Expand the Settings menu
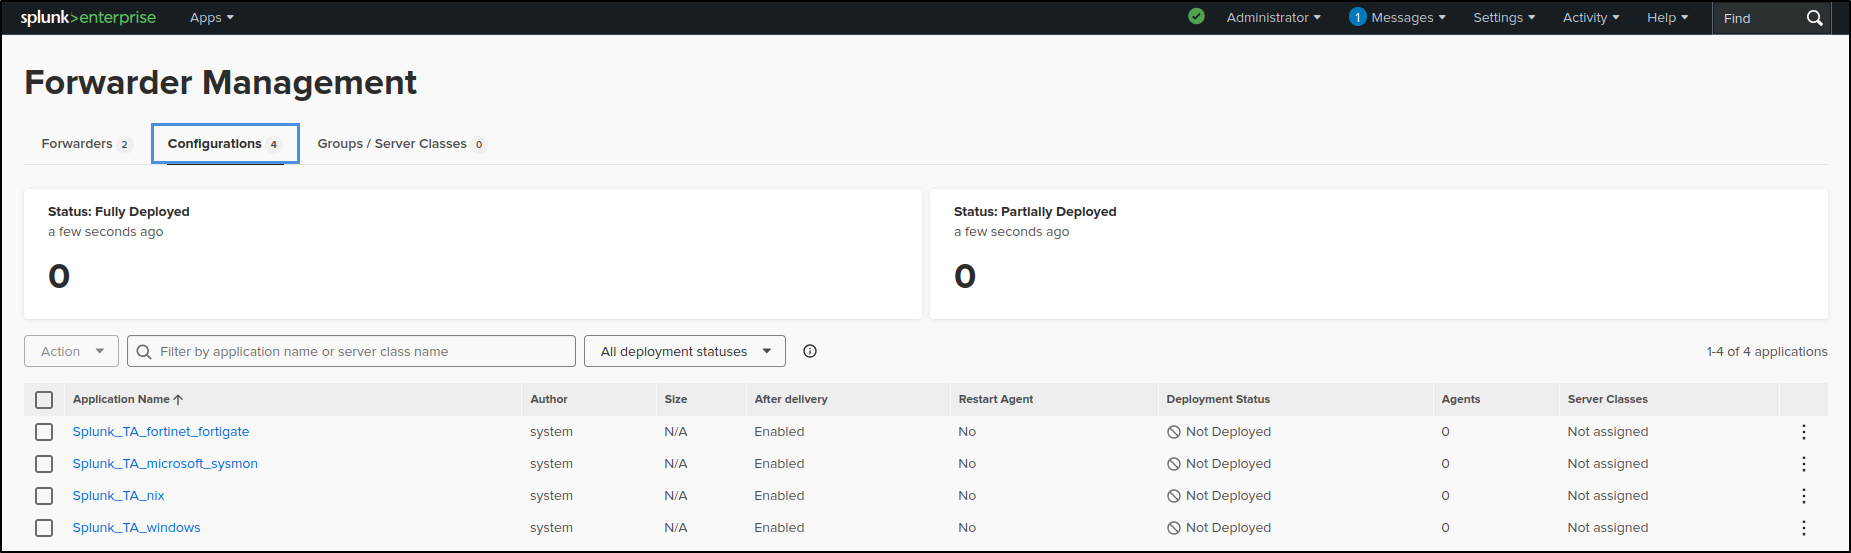 point(1504,17)
